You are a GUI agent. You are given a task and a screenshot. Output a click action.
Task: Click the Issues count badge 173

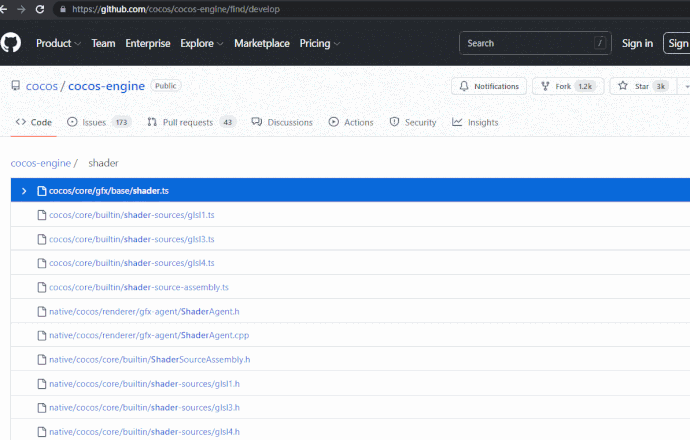tap(121, 122)
